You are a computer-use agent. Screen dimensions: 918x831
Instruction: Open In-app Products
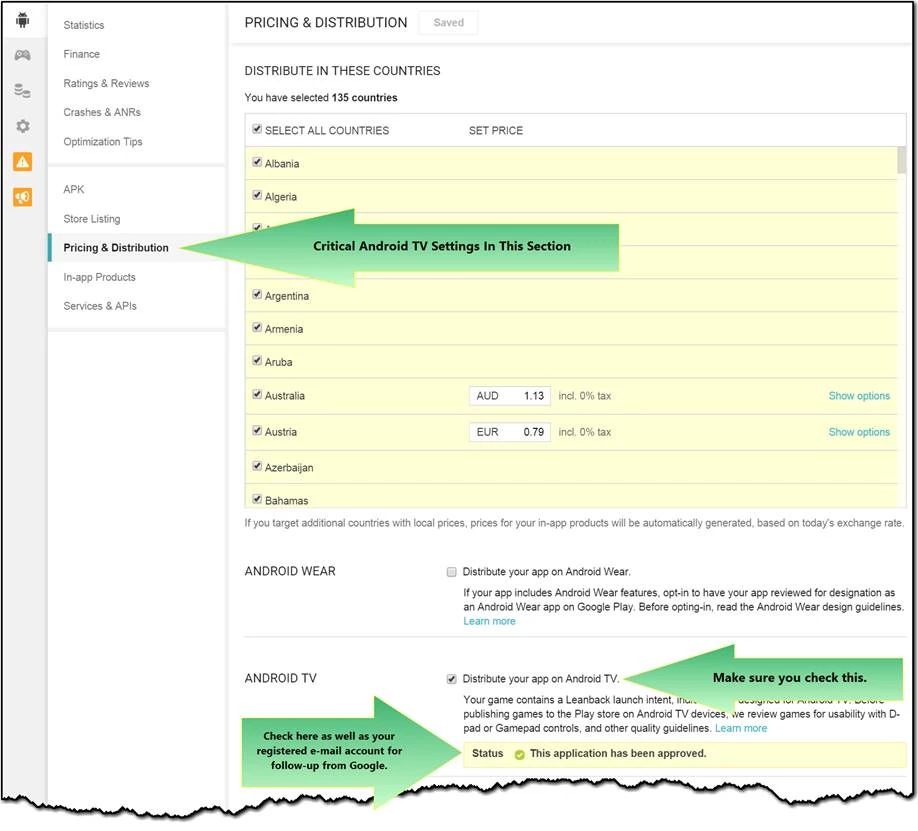[100, 277]
